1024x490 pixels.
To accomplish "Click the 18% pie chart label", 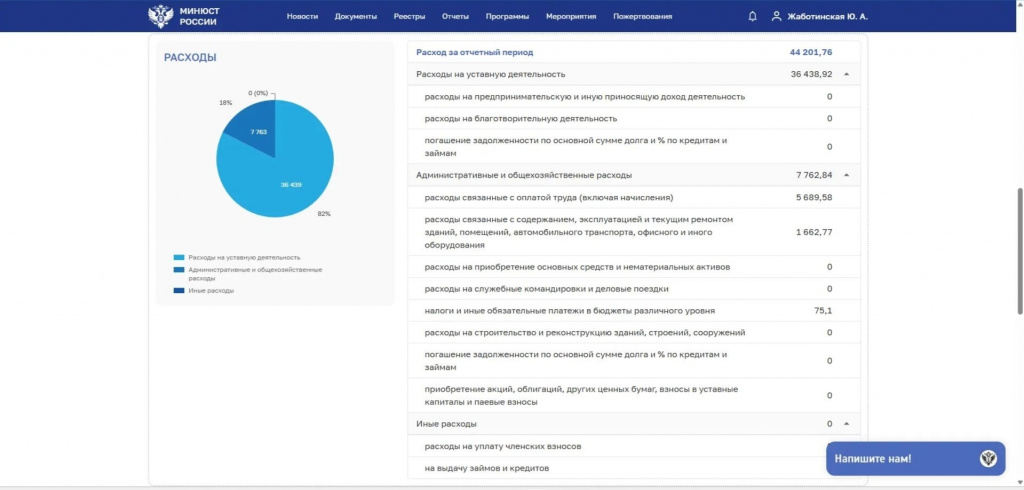I will click(x=225, y=103).
